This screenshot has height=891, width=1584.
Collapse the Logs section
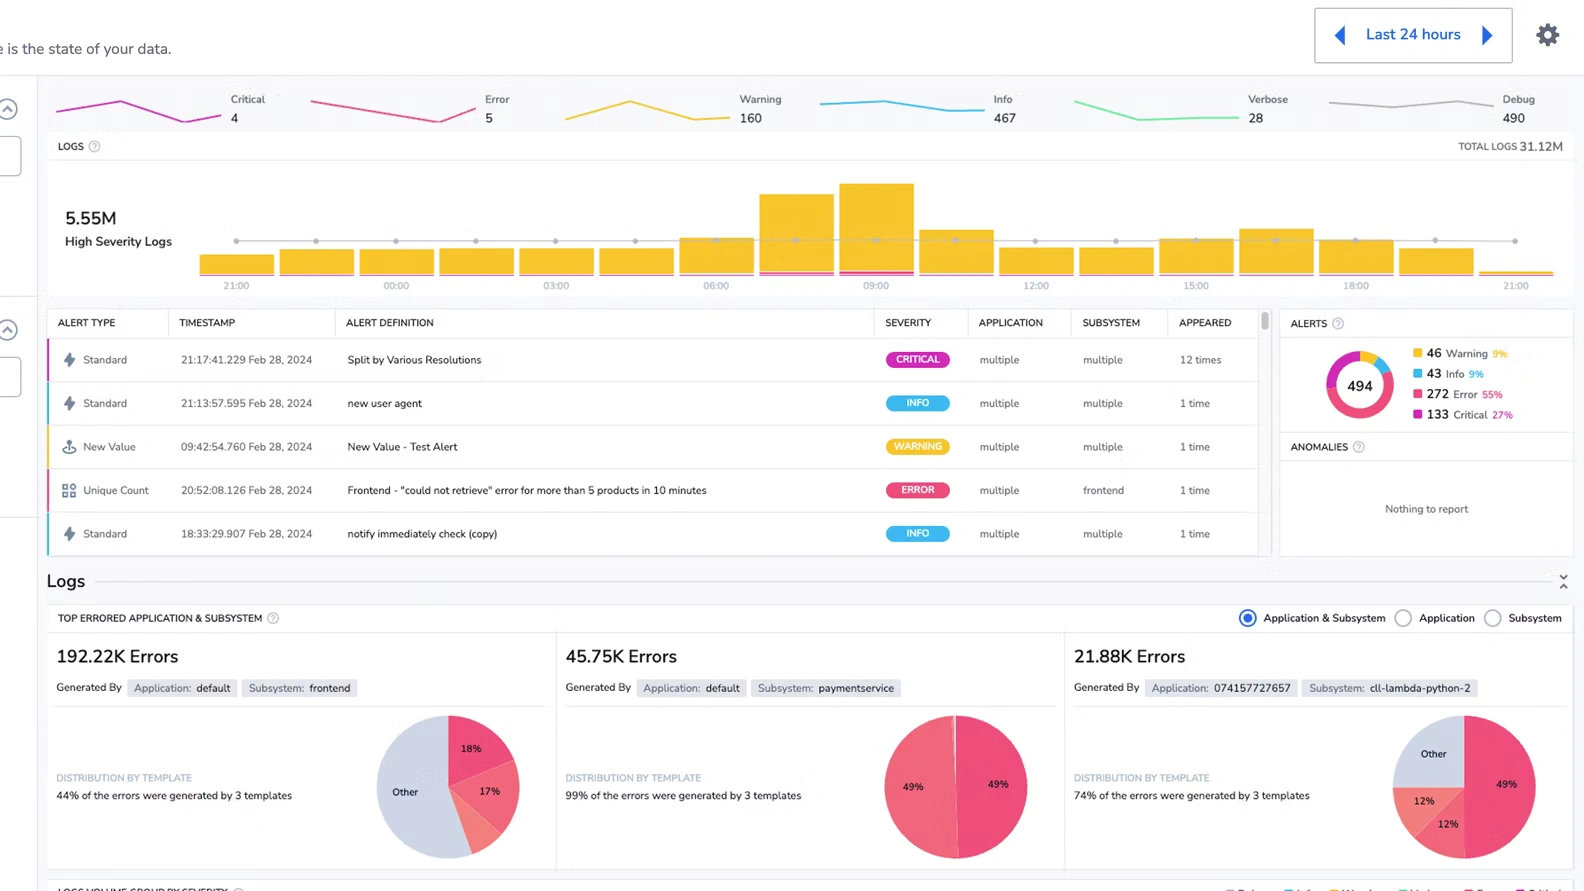click(1563, 581)
